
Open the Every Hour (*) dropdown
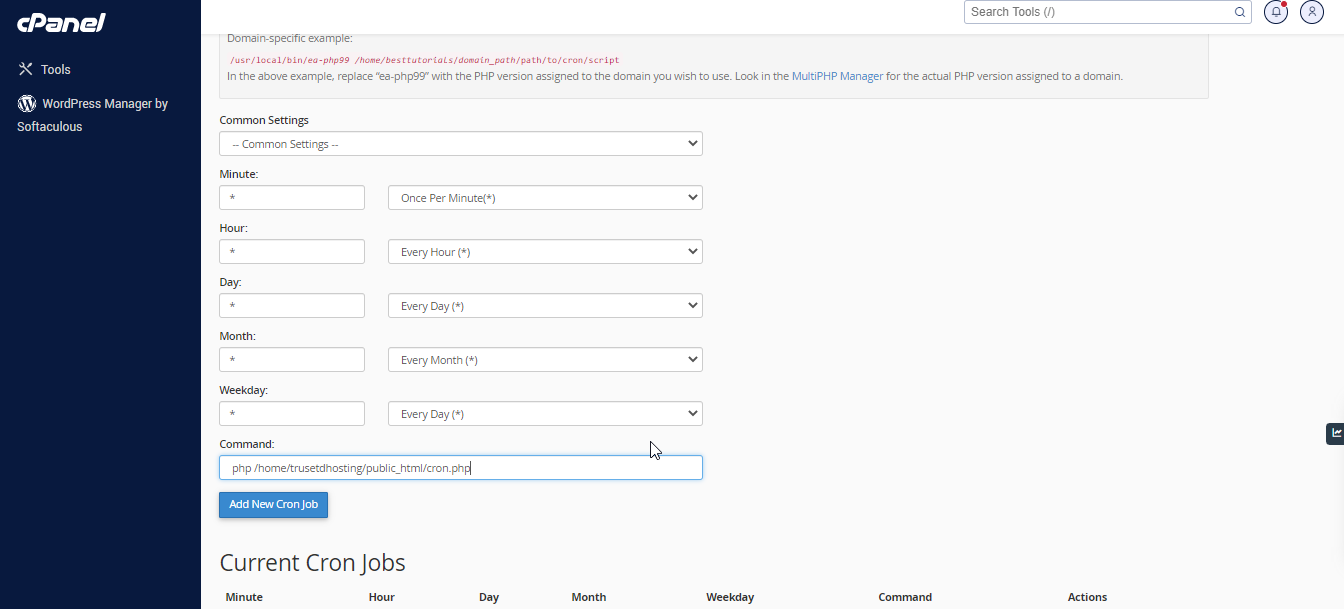[x=545, y=252]
